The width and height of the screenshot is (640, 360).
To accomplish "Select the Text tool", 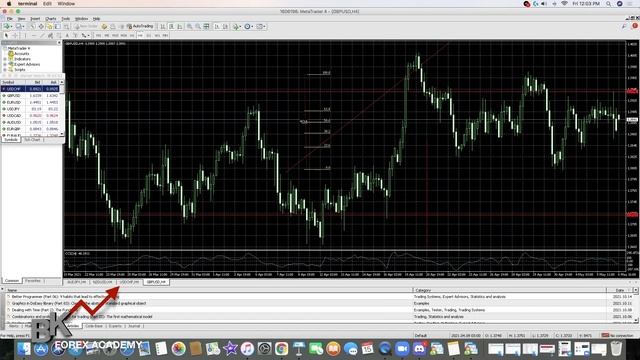I will pos(67,36).
